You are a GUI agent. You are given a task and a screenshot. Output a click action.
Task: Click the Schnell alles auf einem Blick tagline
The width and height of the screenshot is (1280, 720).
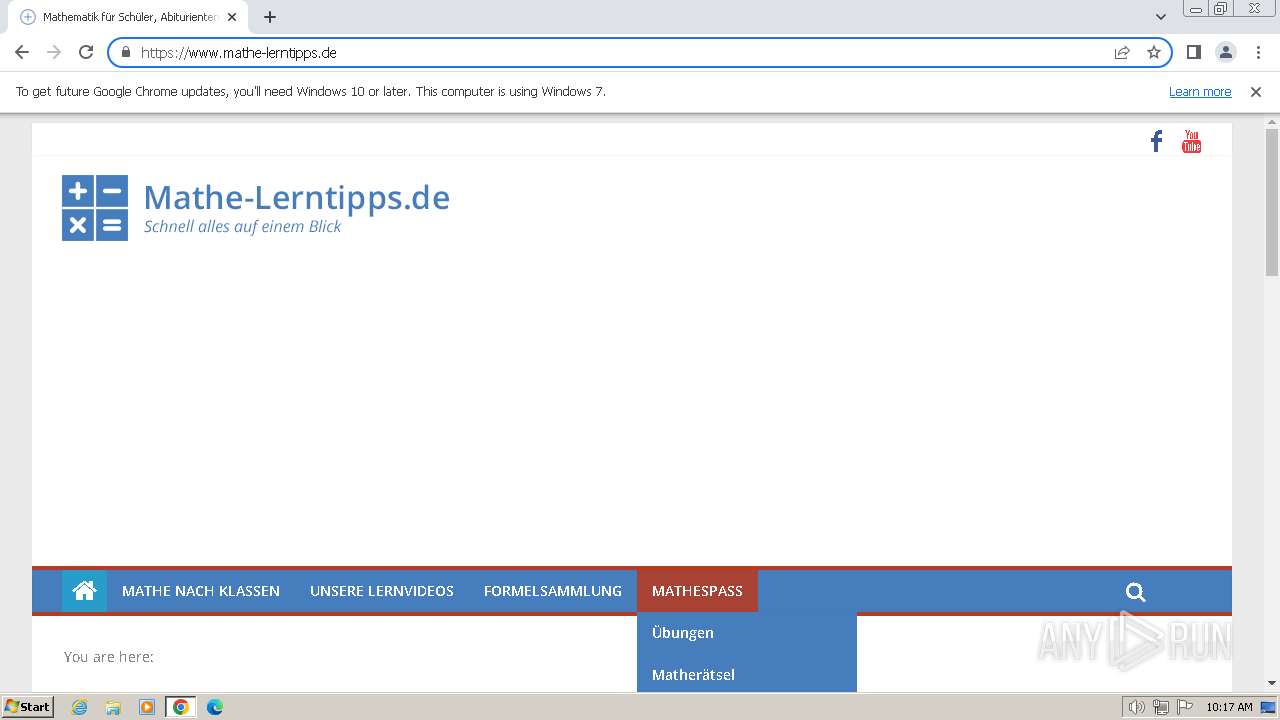pyautogui.click(x=243, y=227)
